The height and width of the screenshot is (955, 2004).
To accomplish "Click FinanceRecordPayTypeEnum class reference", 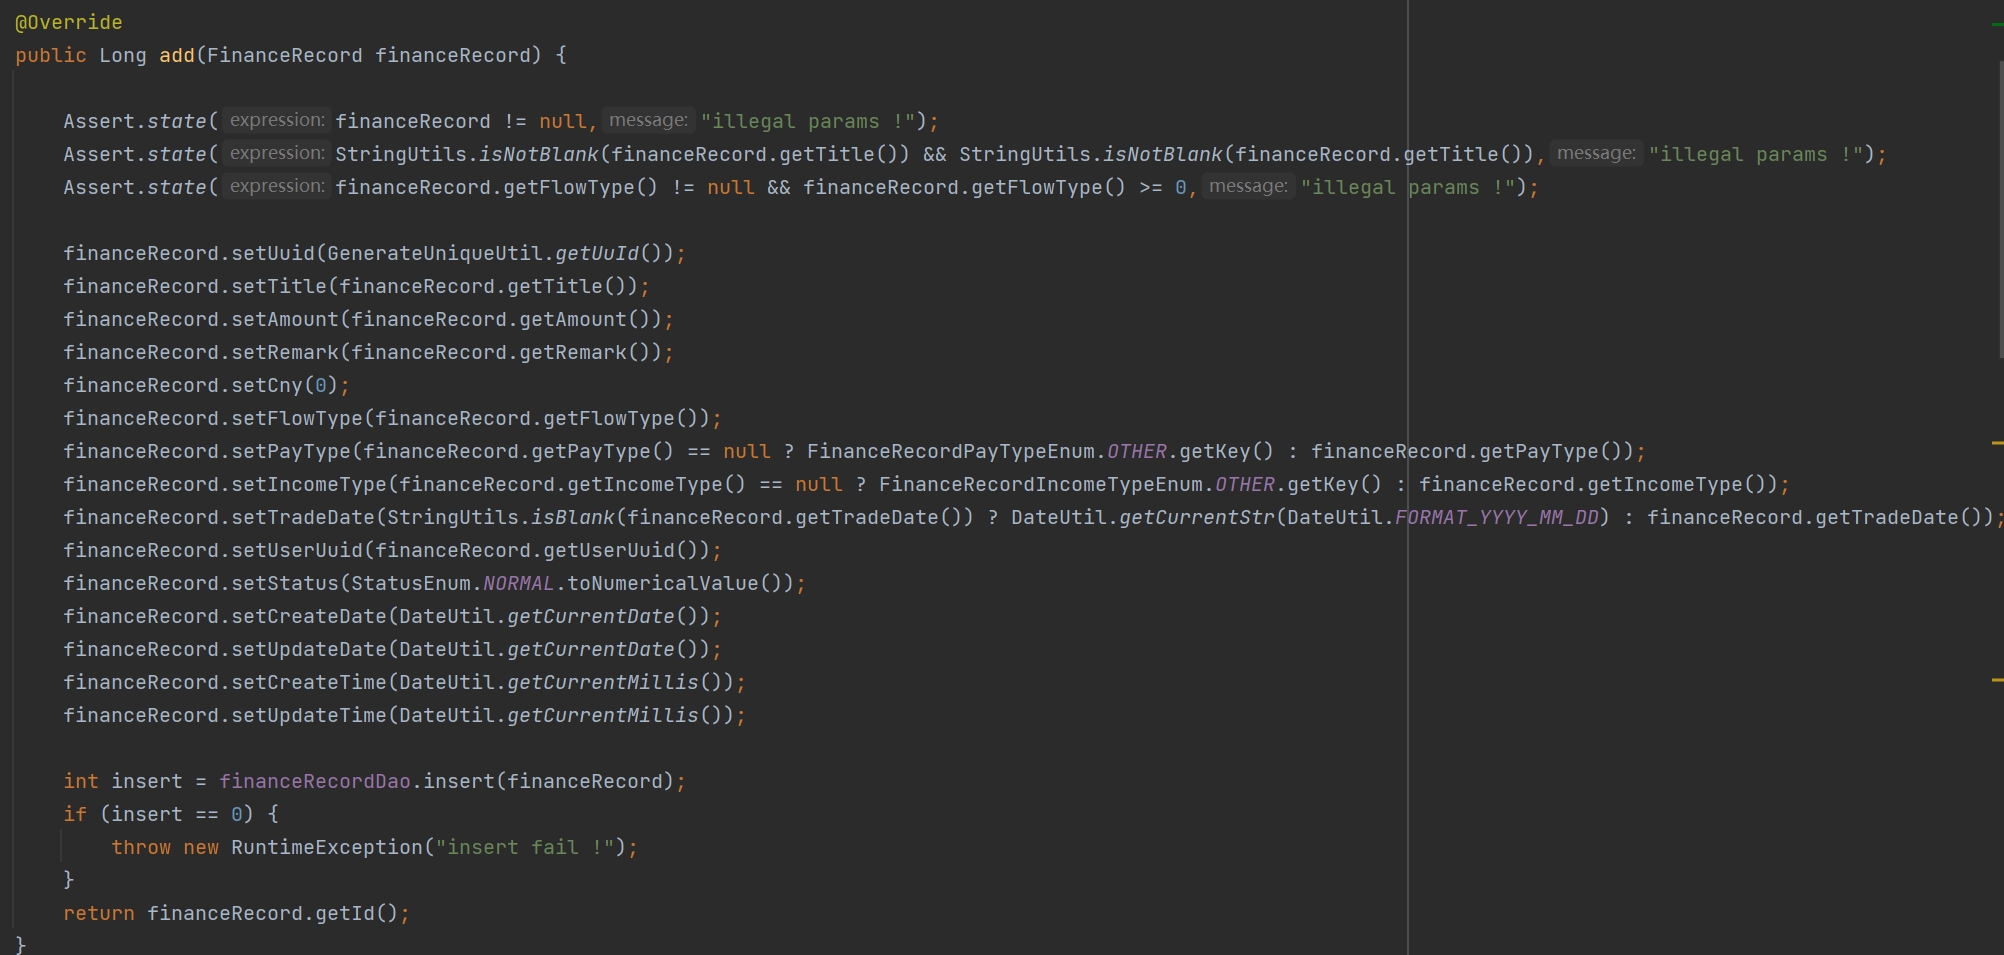I will [x=951, y=451].
